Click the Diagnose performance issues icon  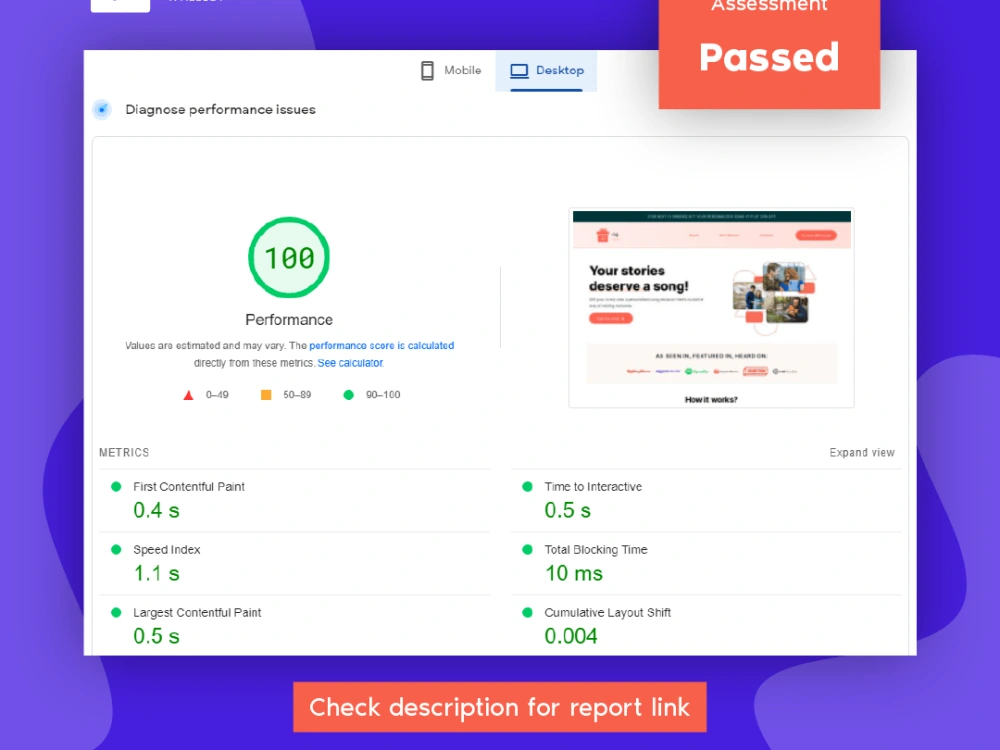coord(102,110)
